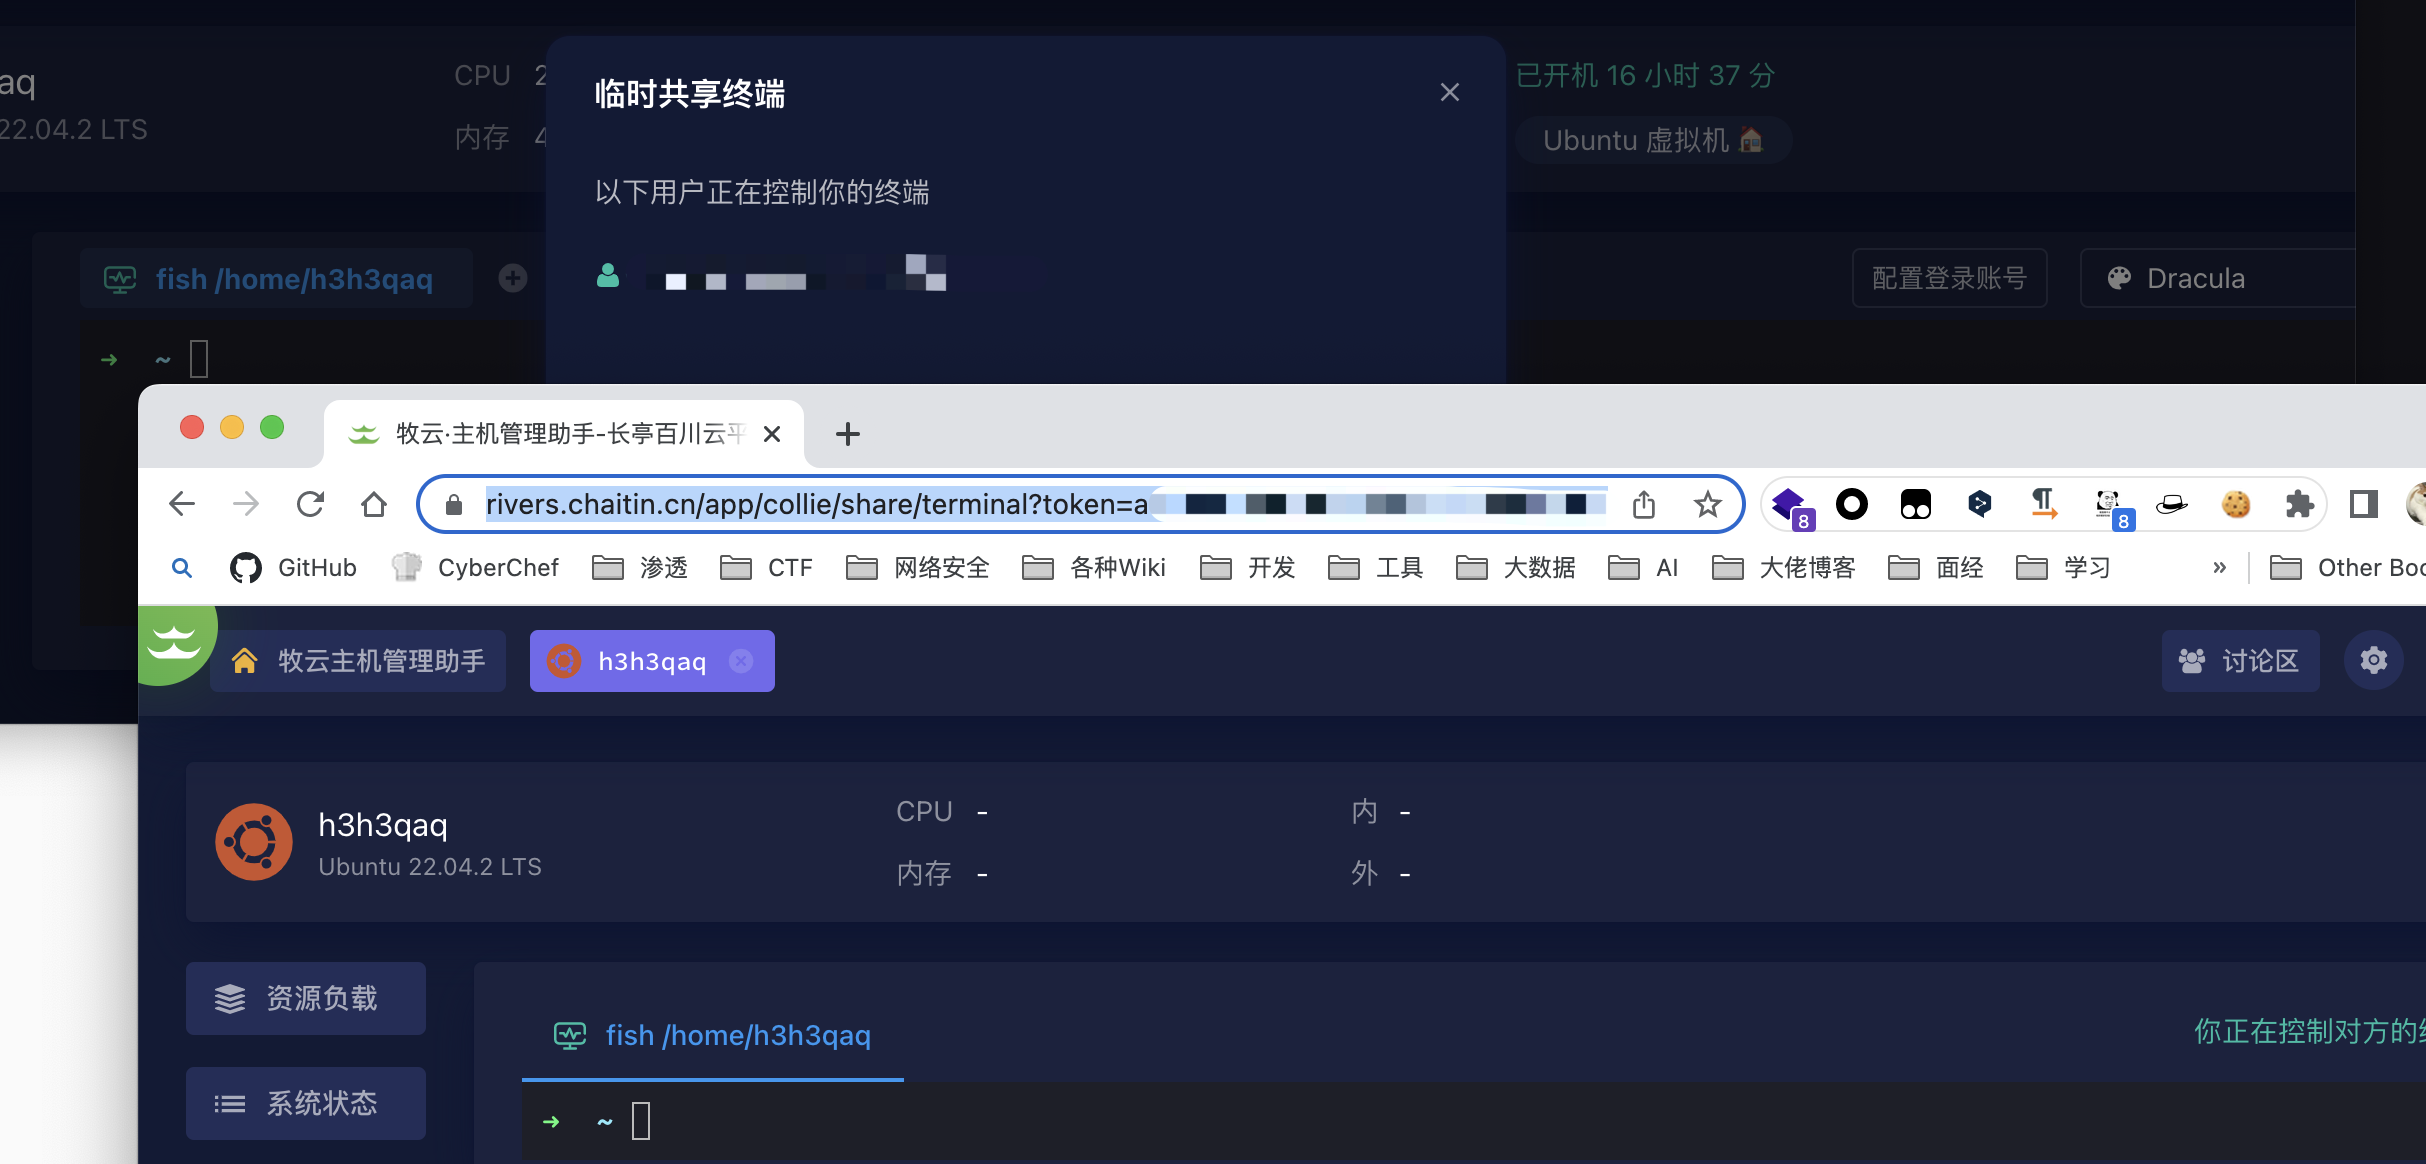Switch to fish /home/h3h3qaq terminal tab
The width and height of the screenshot is (2426, 1164).
click(x=712, y=1036)
